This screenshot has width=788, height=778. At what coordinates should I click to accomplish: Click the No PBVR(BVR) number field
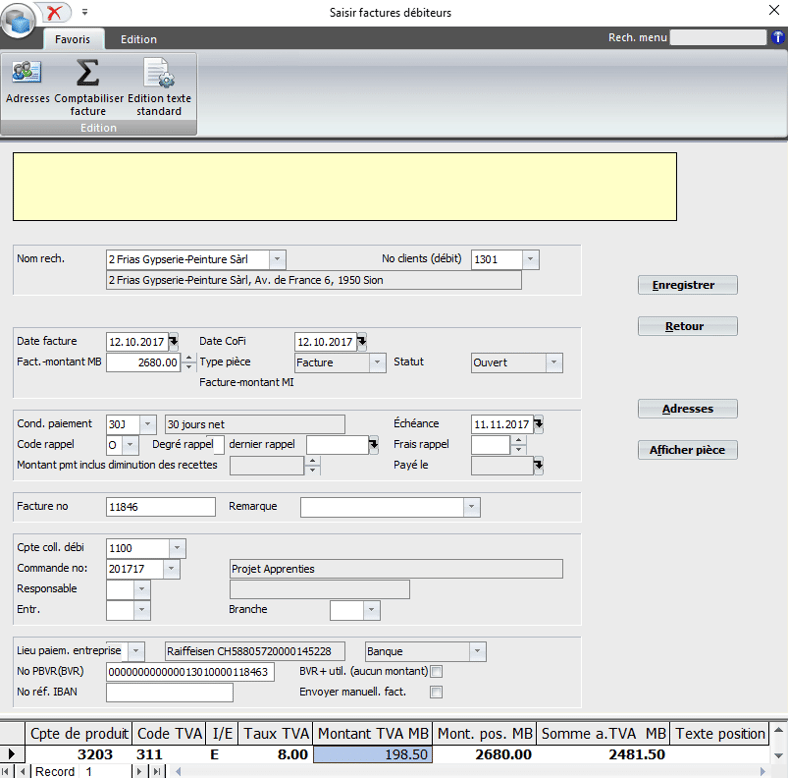[x=190, y=672]
